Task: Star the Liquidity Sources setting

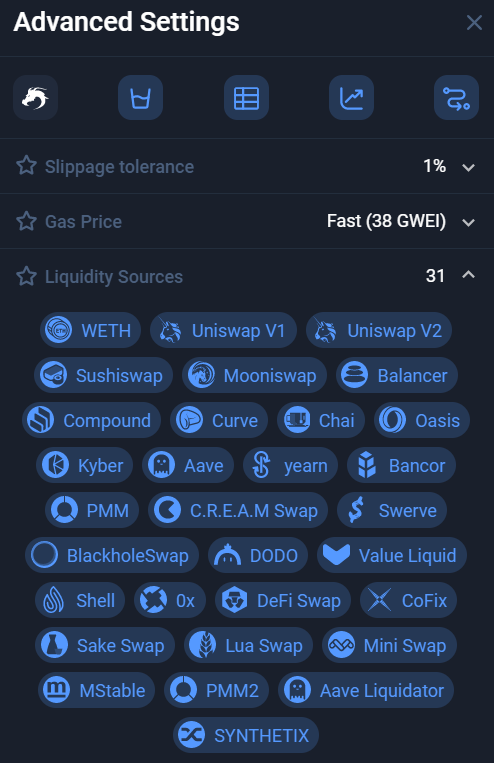Action: [26, 276]
